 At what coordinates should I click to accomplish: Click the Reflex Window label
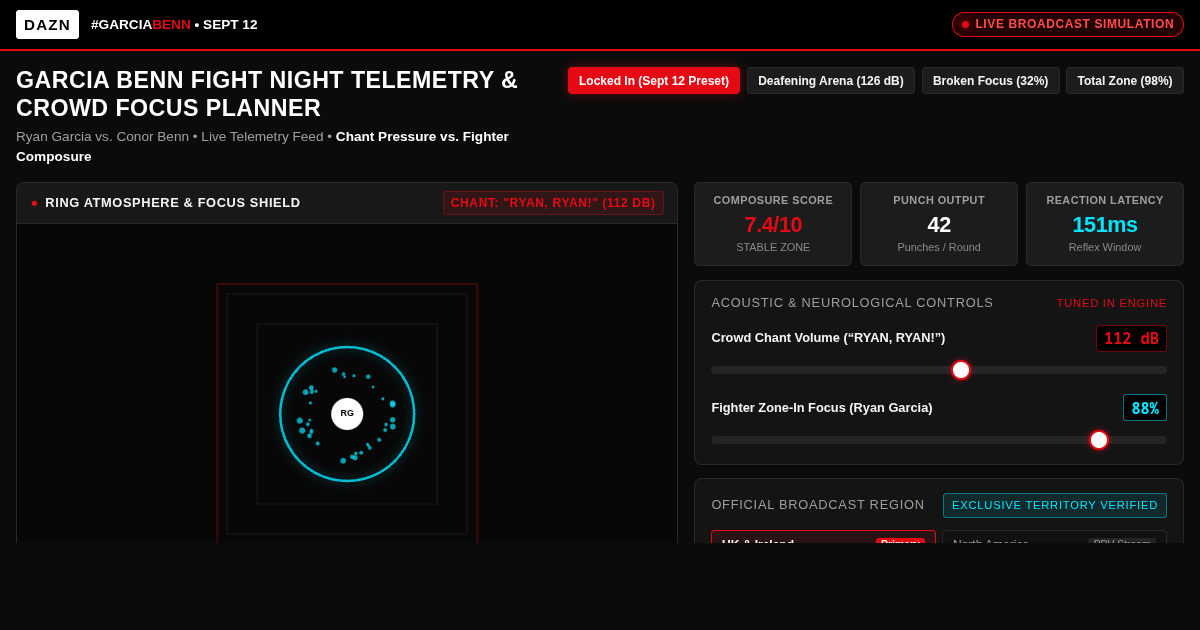point(1105,247)
